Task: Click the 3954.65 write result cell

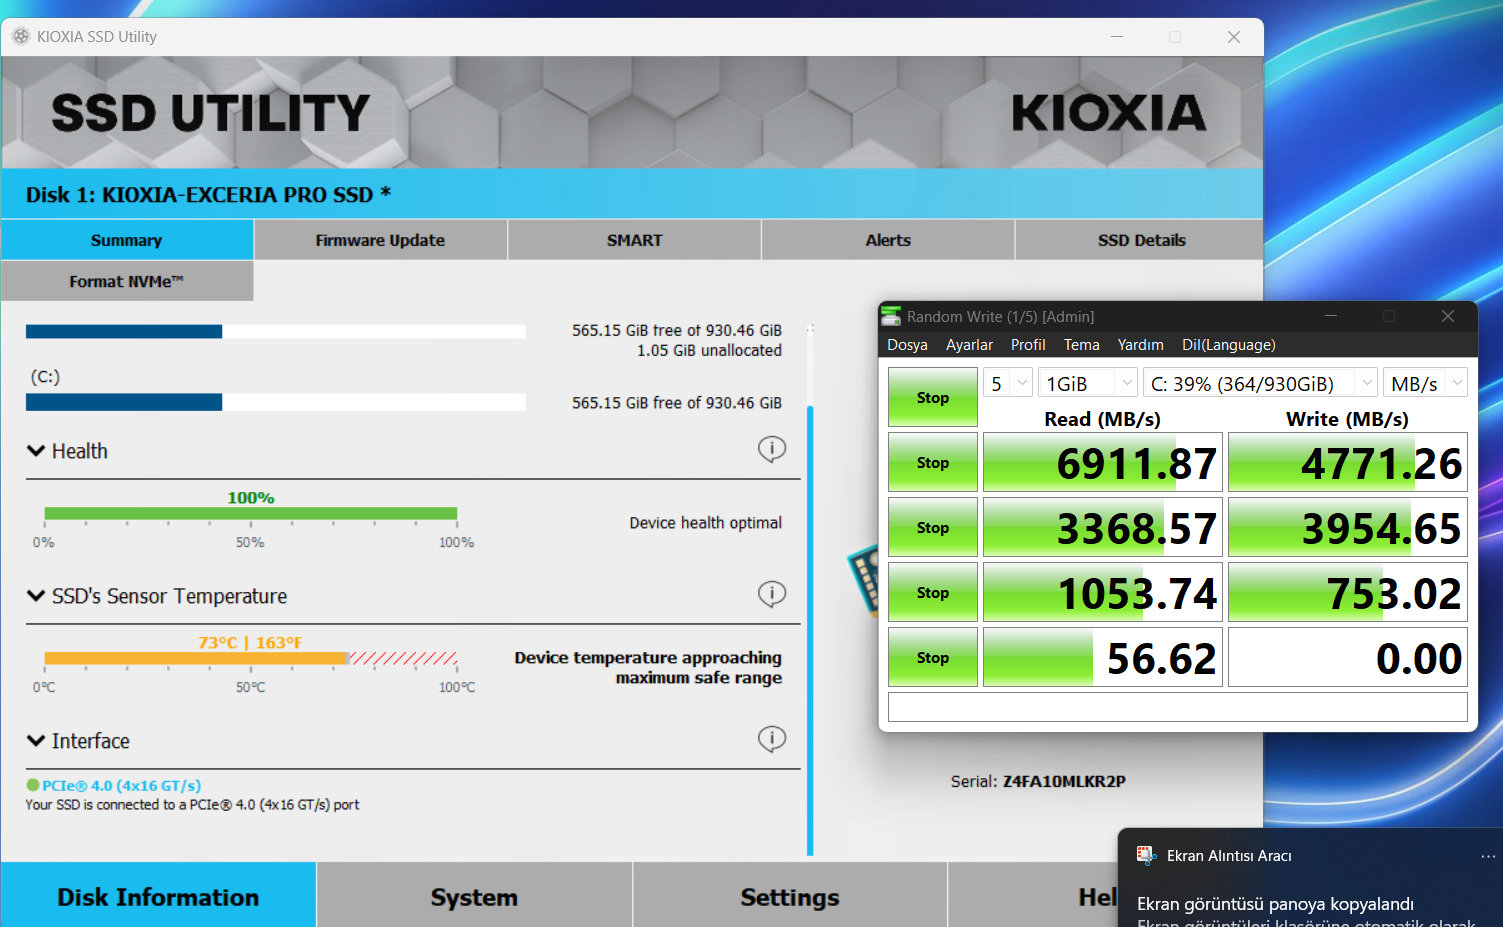Action: coord(1348,527)
